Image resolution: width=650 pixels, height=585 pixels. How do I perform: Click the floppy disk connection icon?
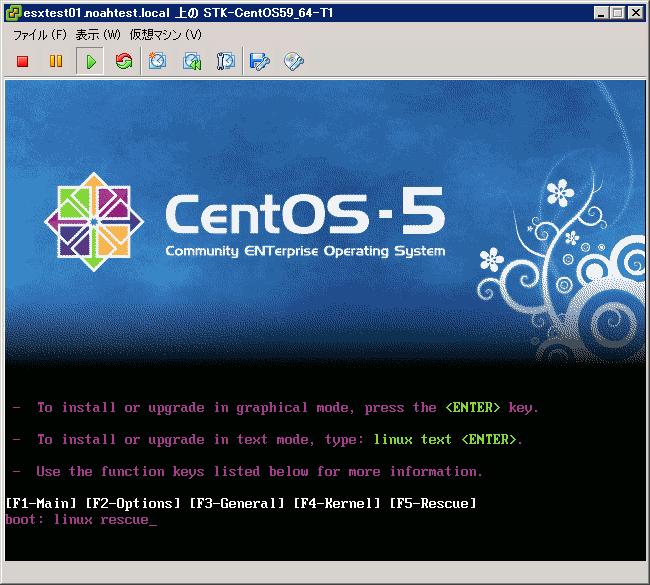260,61
